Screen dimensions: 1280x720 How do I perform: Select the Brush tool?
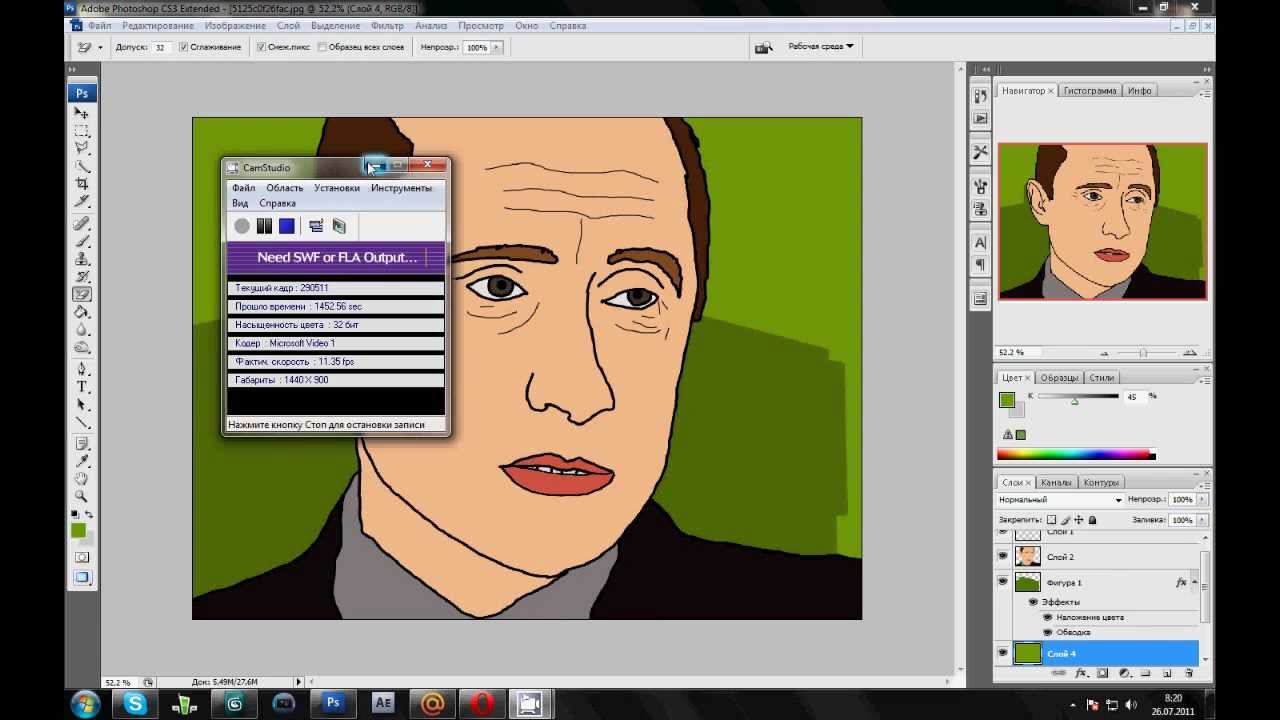pos(82,241)
